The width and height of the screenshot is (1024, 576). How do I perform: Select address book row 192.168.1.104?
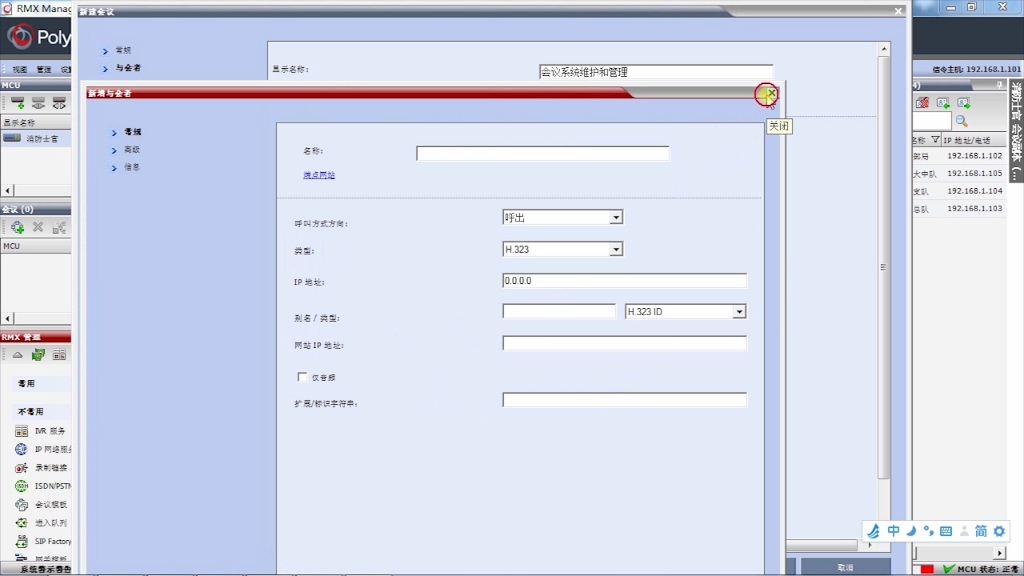pos(959,191)
